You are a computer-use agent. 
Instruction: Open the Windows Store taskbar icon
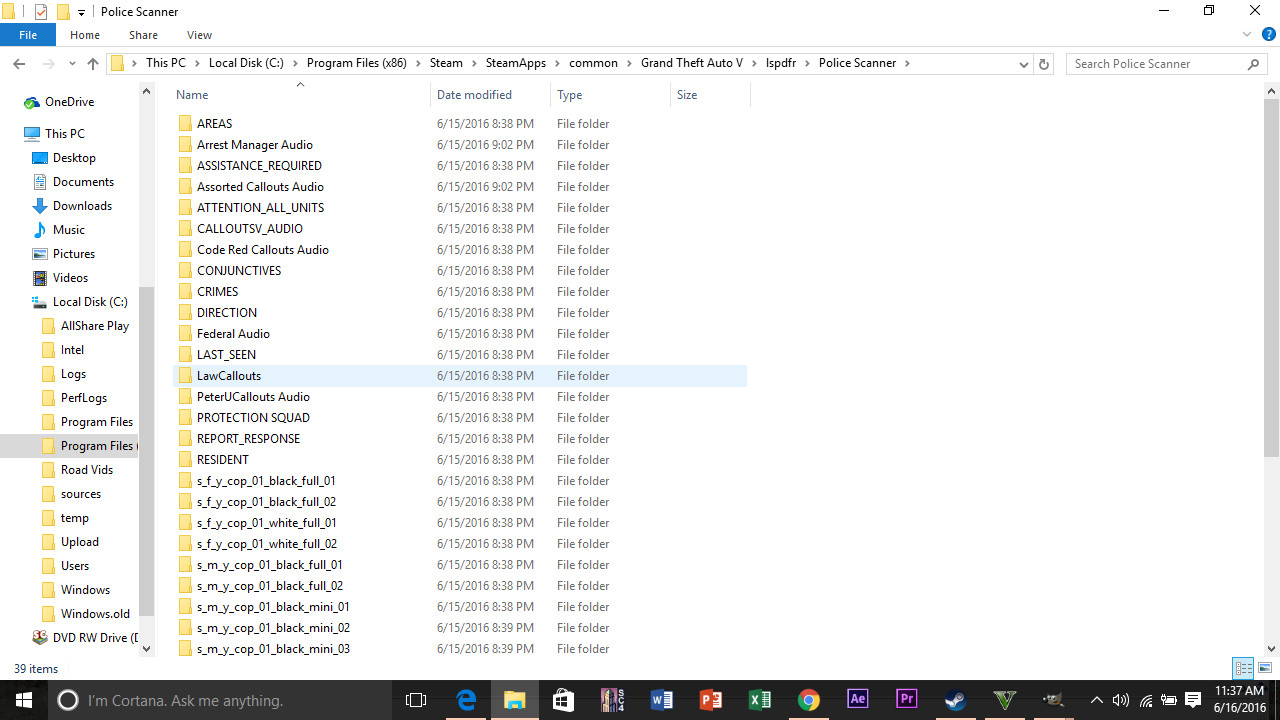pyautogui.click(x=563, y=700)
